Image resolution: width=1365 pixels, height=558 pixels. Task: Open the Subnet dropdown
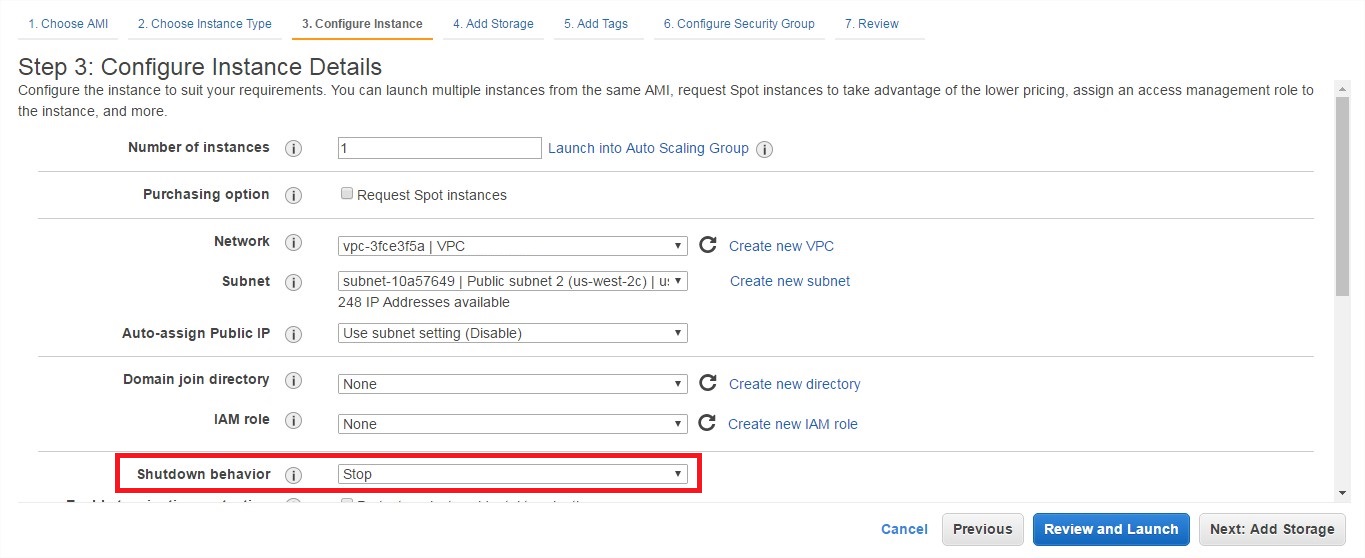513,281
